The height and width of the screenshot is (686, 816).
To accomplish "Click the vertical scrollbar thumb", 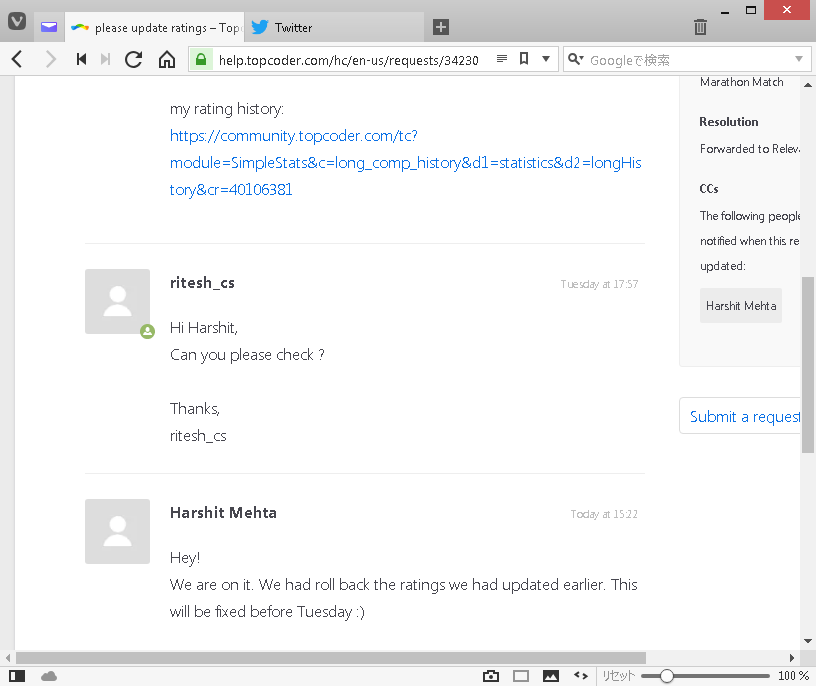I will click(808, 364).
